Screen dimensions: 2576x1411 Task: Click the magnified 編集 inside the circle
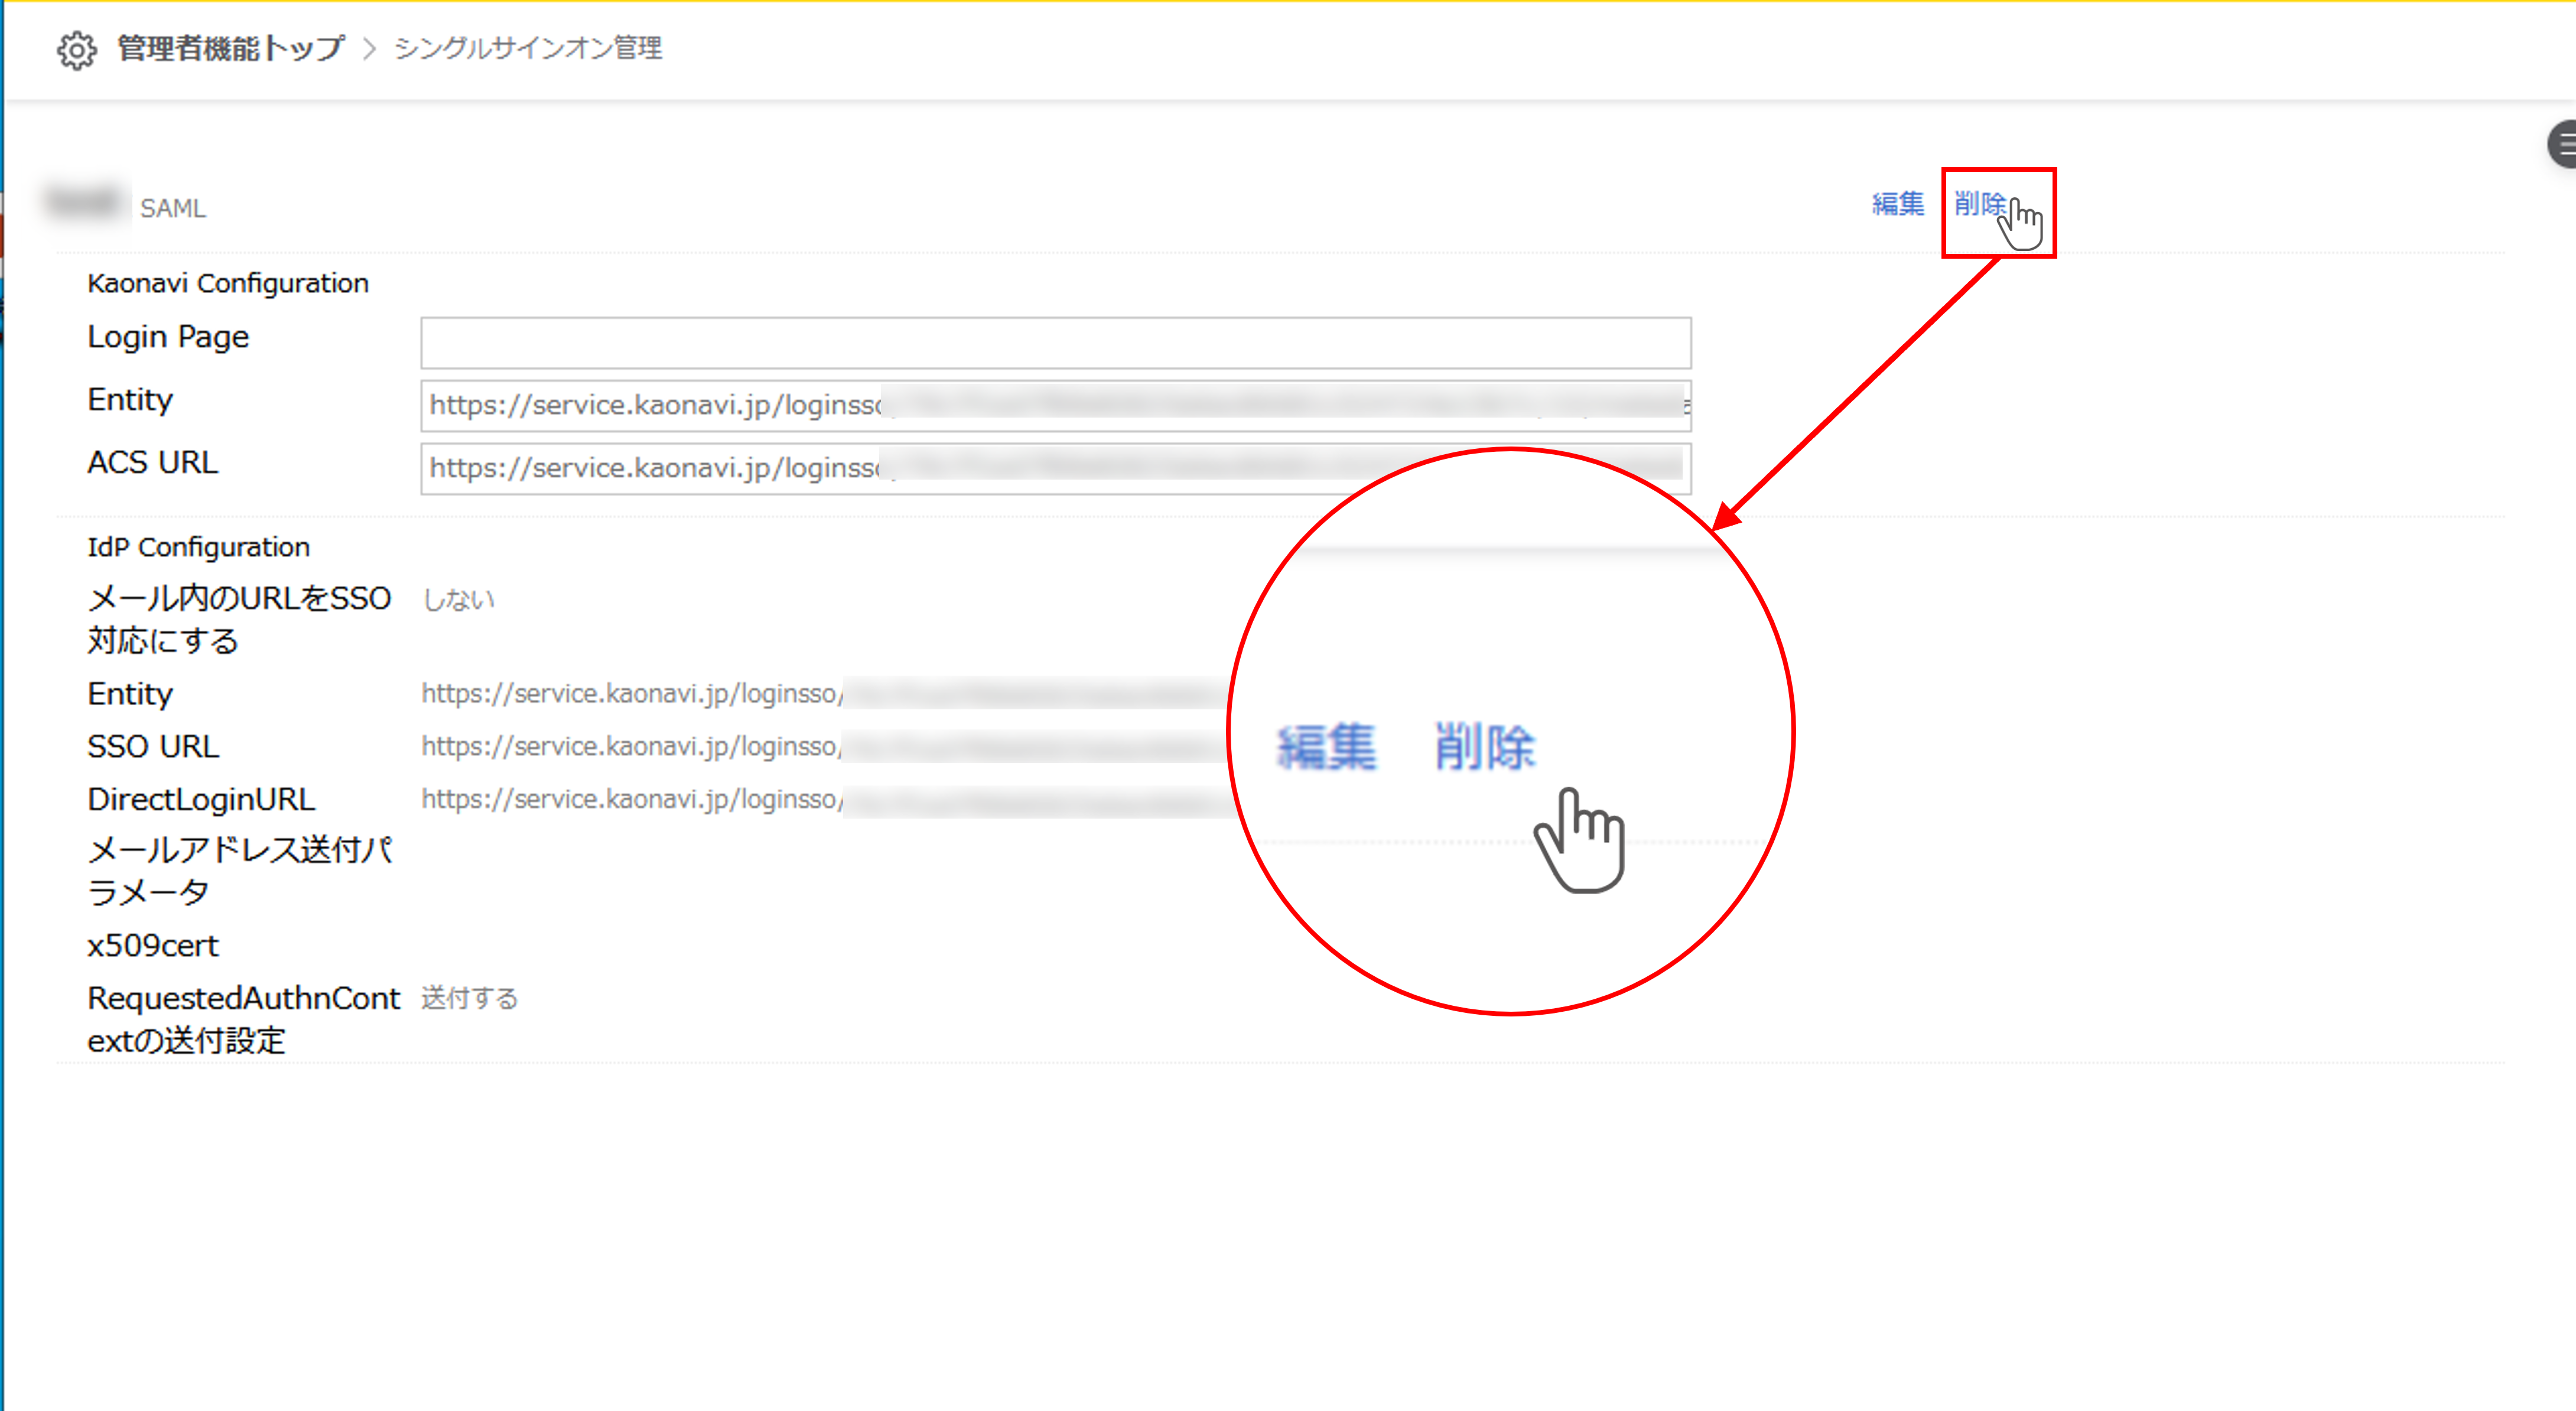point(1326,747)
